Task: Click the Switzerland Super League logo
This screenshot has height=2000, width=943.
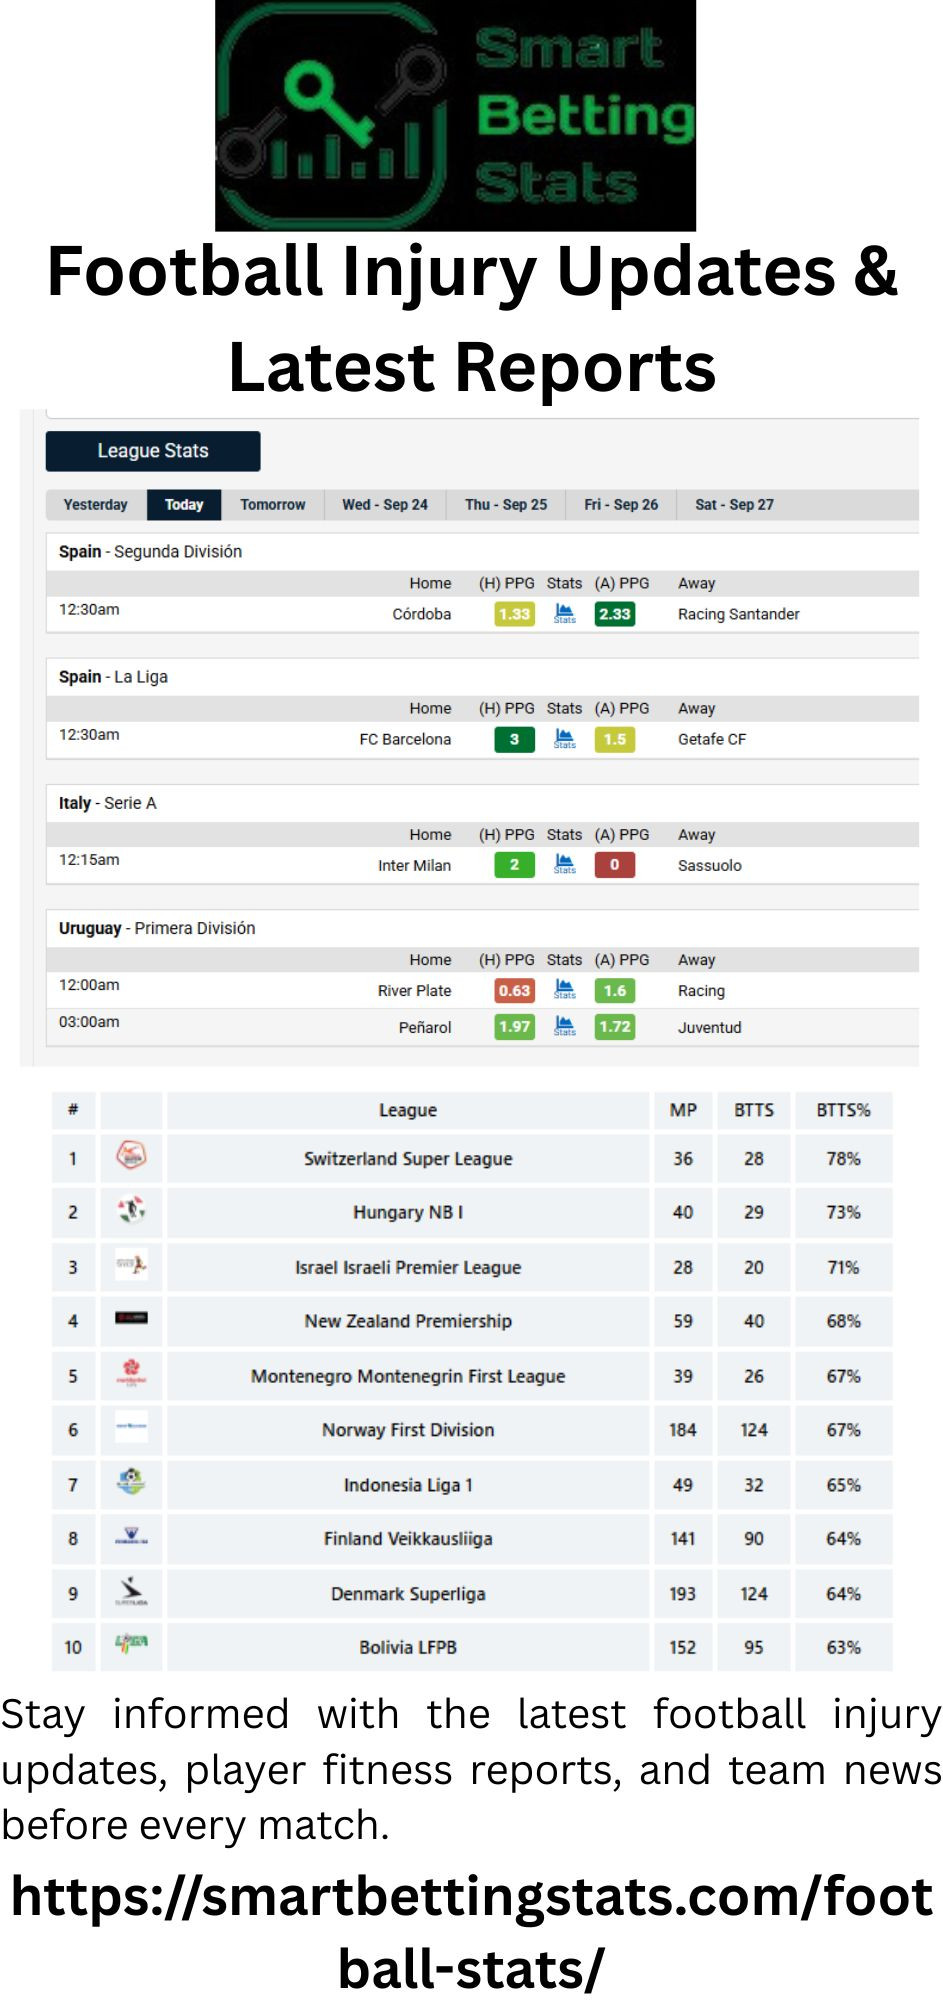Action: point(131,1157)
